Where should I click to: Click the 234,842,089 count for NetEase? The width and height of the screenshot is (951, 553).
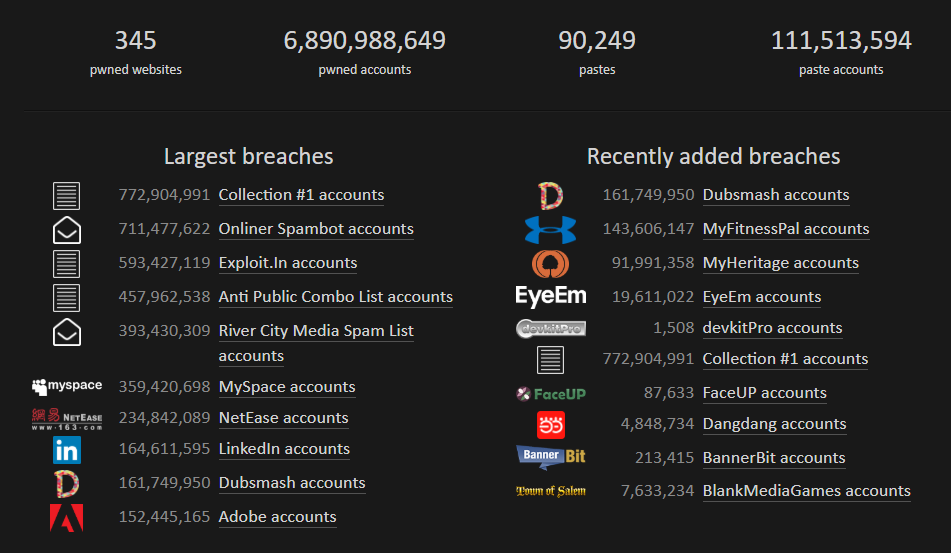click(164, 418)
